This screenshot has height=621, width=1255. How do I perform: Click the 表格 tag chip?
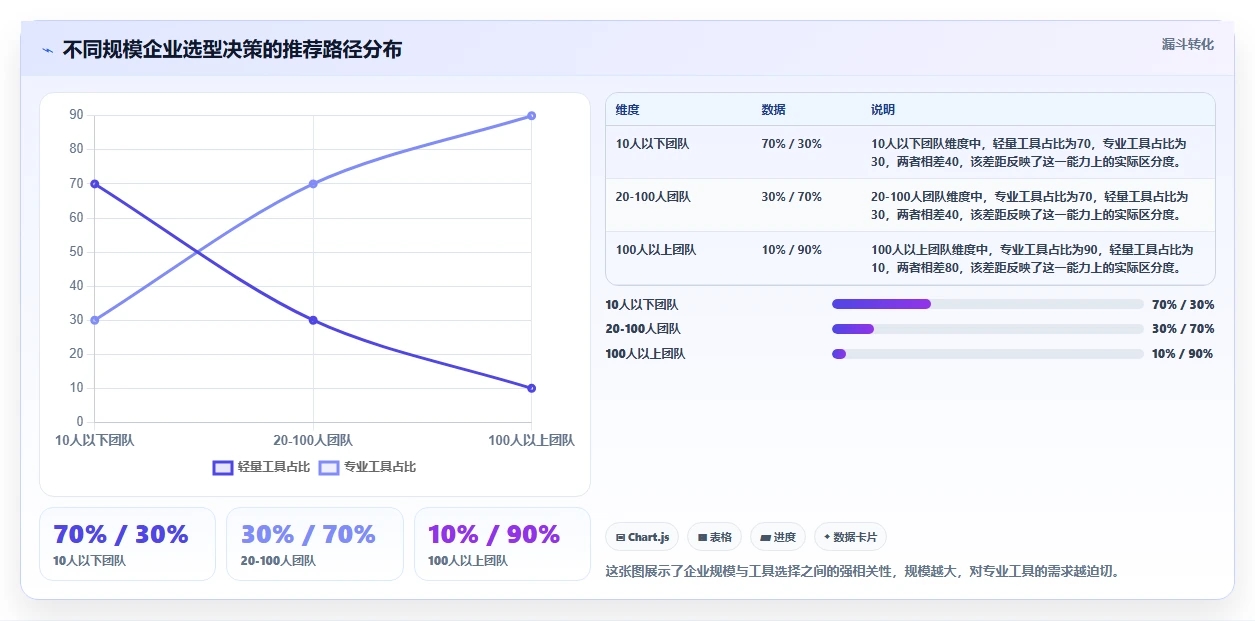point(714,537)
